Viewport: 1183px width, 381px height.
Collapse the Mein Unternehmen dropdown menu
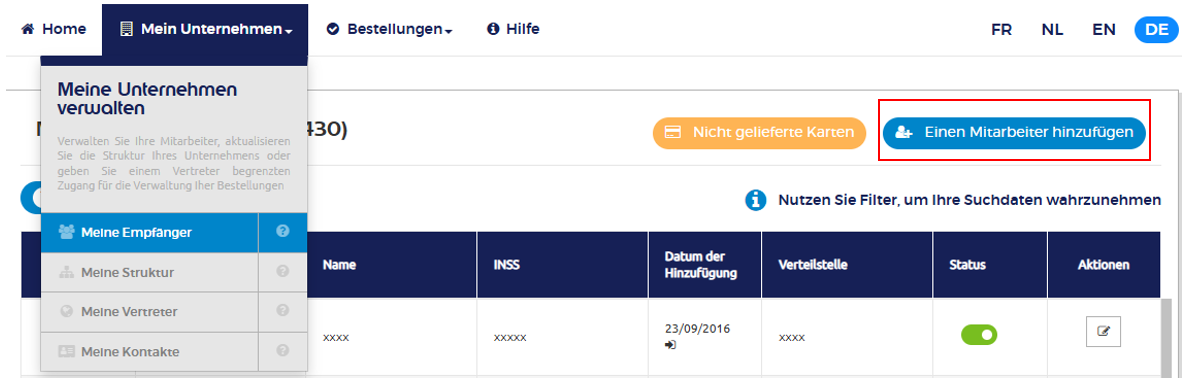pos(205,29)
